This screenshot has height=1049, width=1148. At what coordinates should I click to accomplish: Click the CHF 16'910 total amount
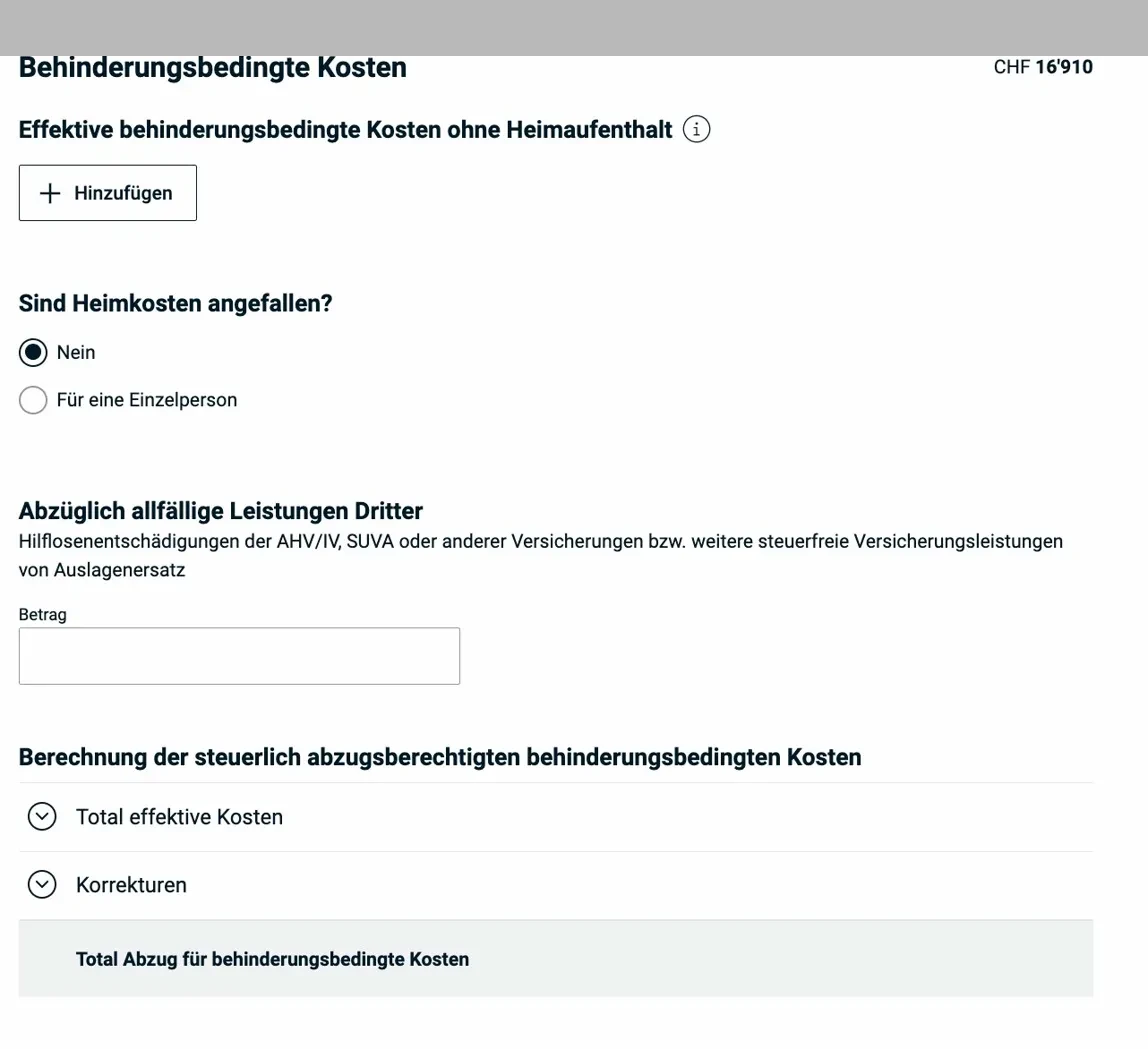[1044, 66]
